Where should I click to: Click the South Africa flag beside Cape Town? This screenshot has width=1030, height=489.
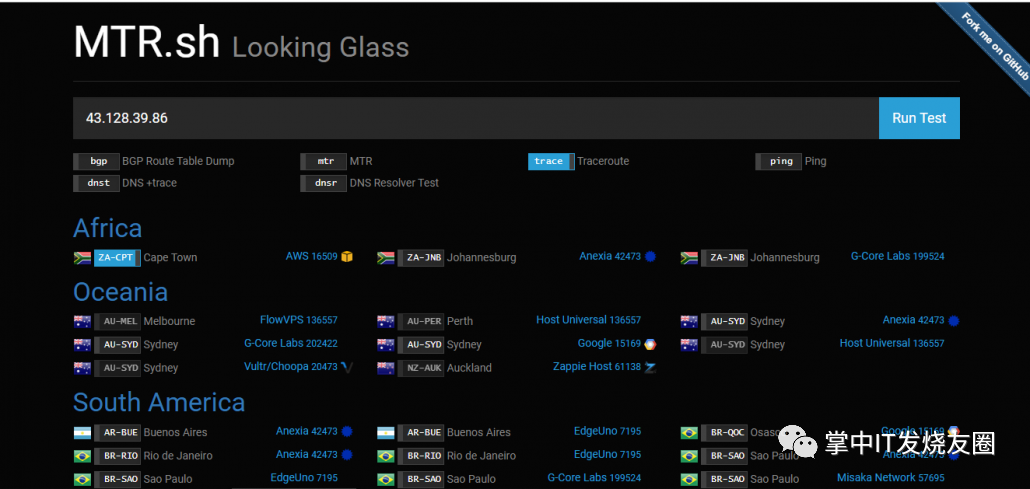tap(82, 257)
